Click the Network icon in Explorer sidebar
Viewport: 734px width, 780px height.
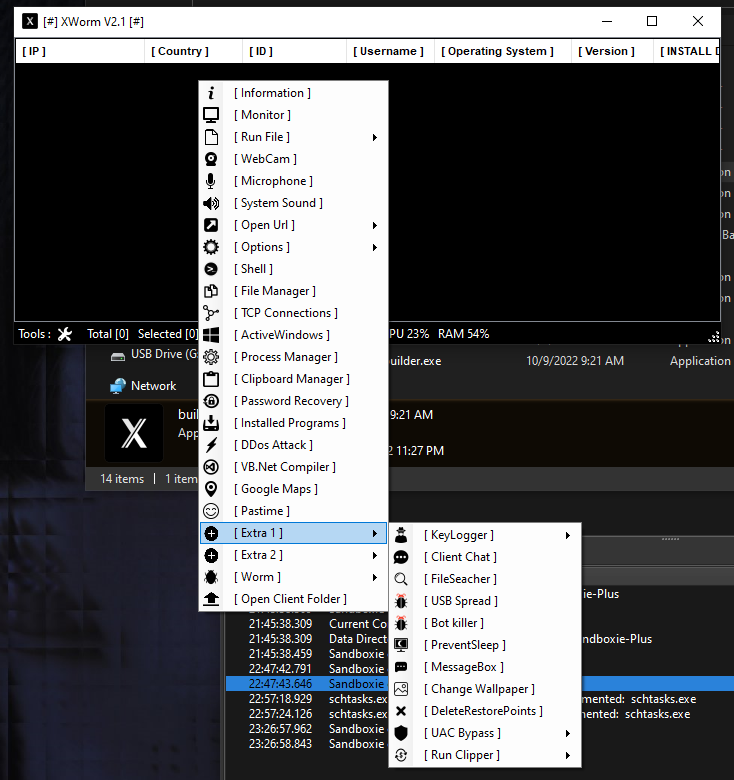point(118,386)
